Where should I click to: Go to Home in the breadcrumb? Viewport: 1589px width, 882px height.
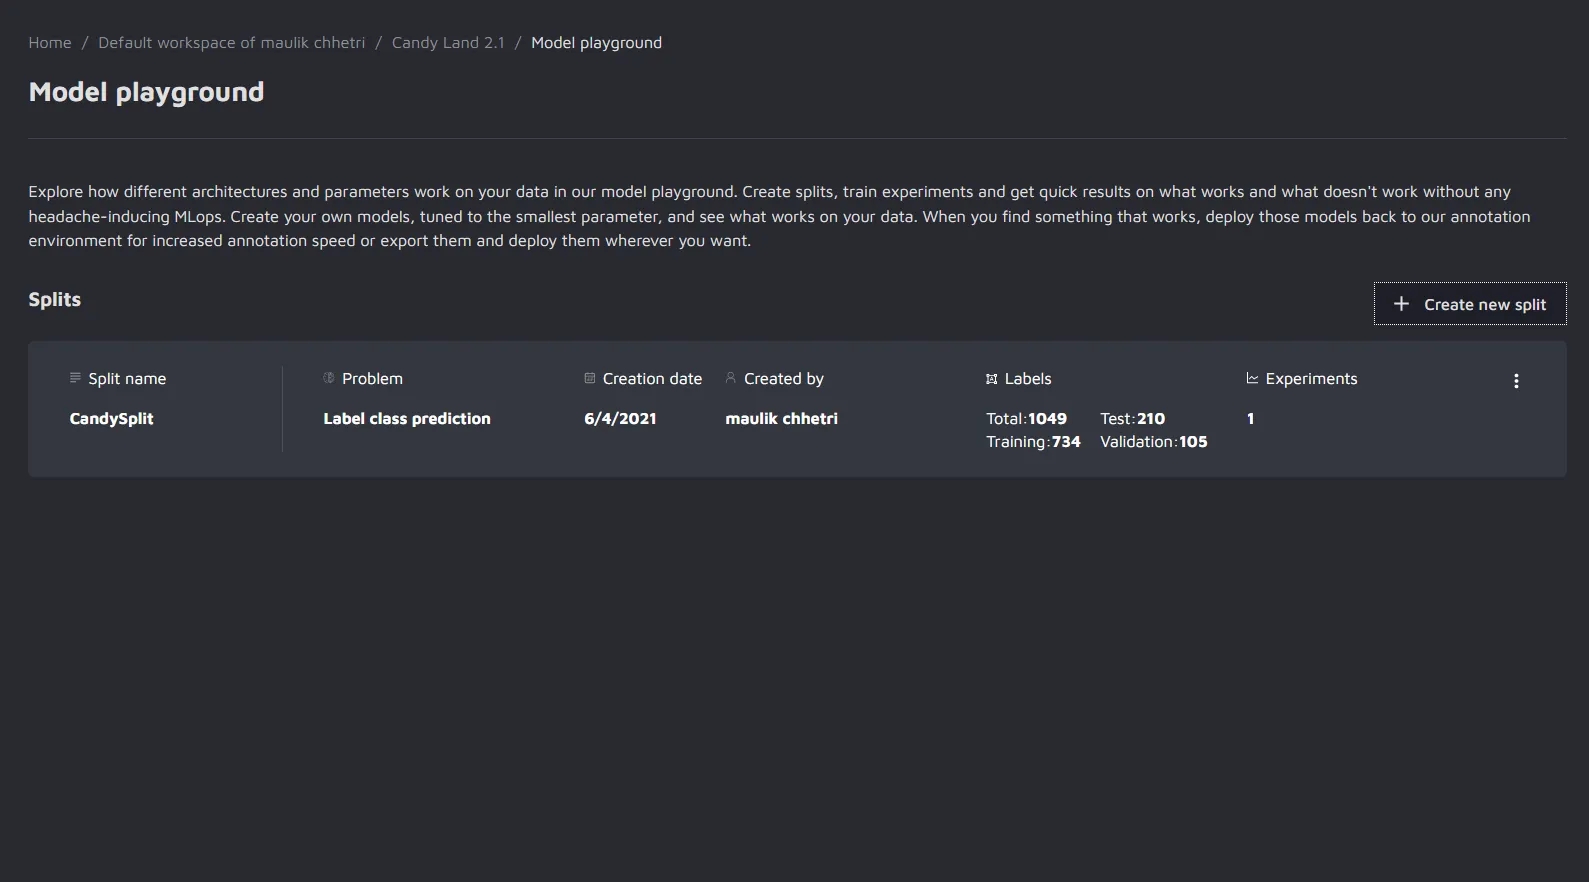[50, 43]
